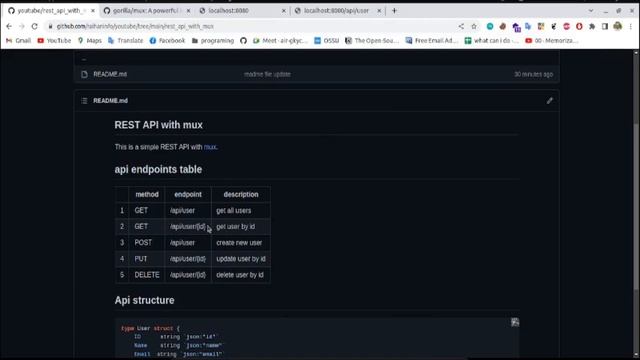Go back with the browser back arrow
The height and width of the screenshot is (360, 640).
click(x=9, y=26)
